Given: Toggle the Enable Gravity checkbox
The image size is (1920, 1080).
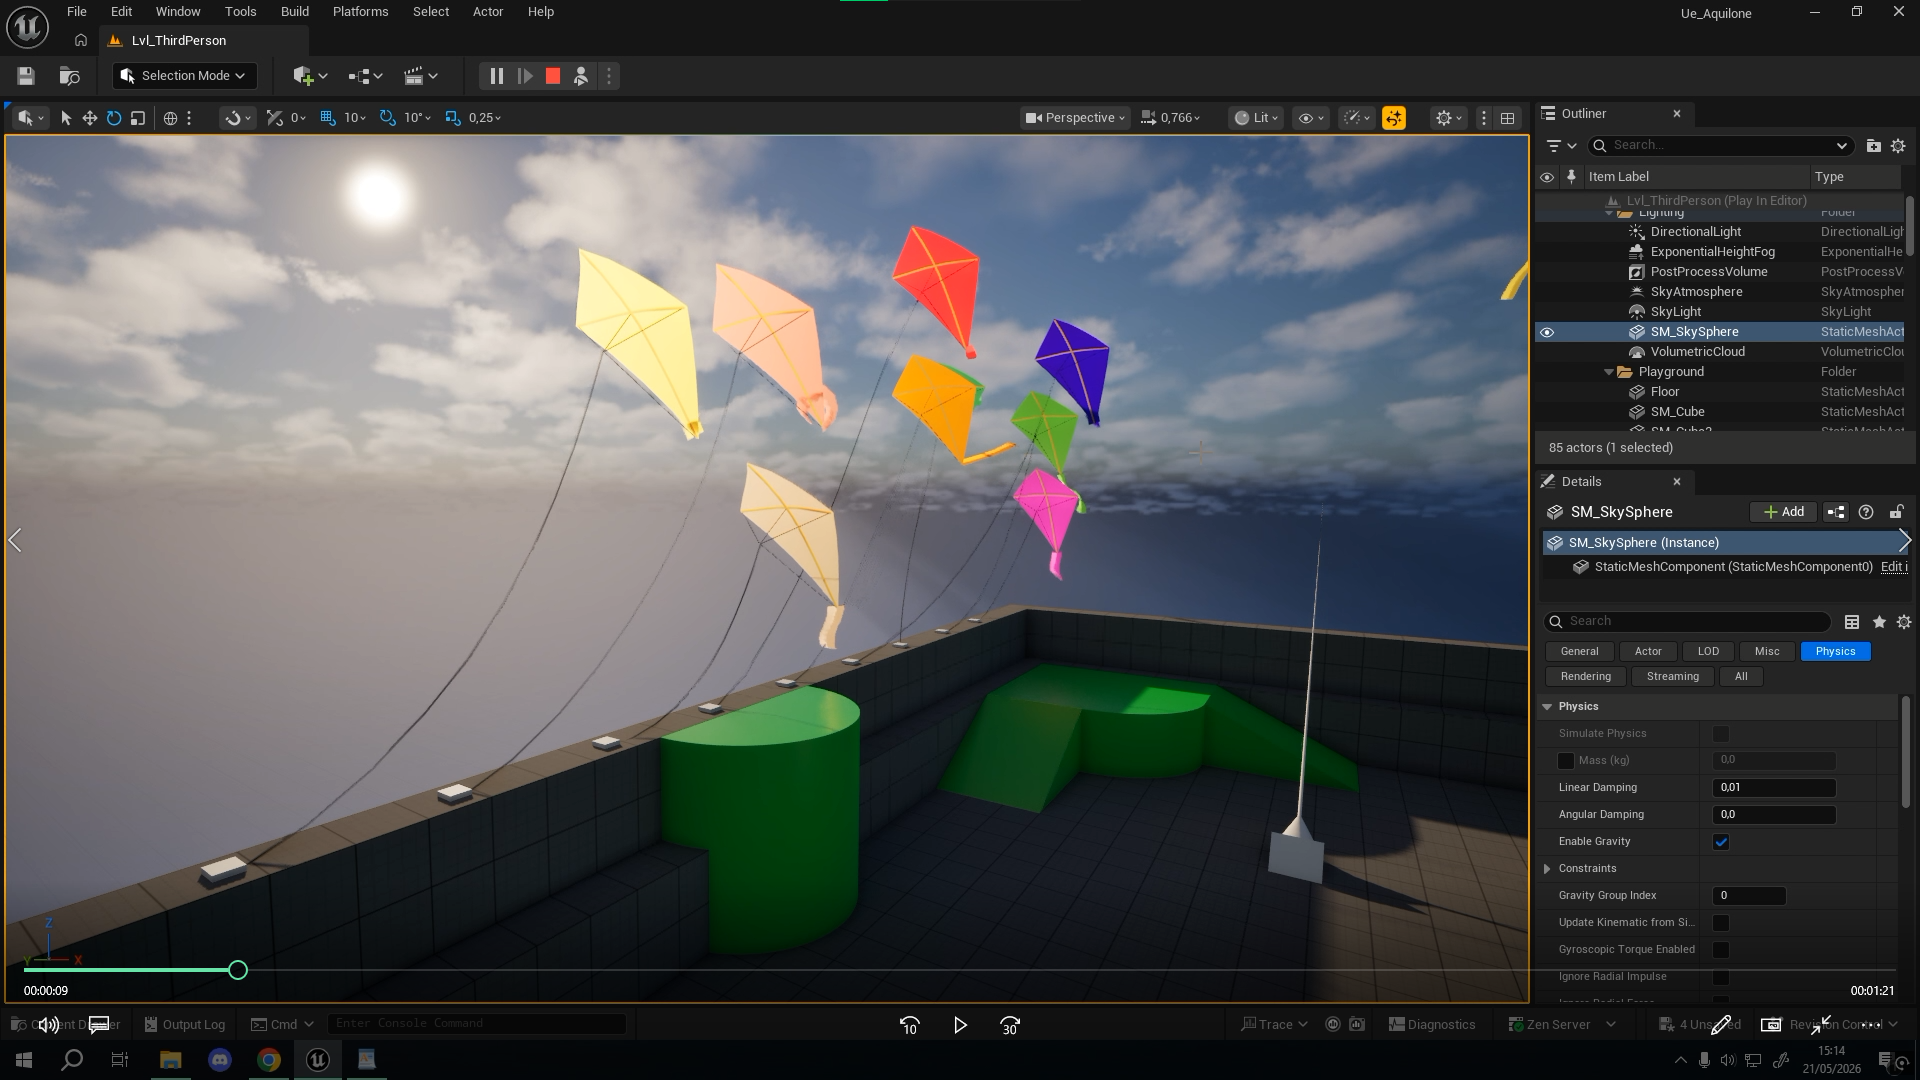Looking at the screenshot, I should (1721, 842).
